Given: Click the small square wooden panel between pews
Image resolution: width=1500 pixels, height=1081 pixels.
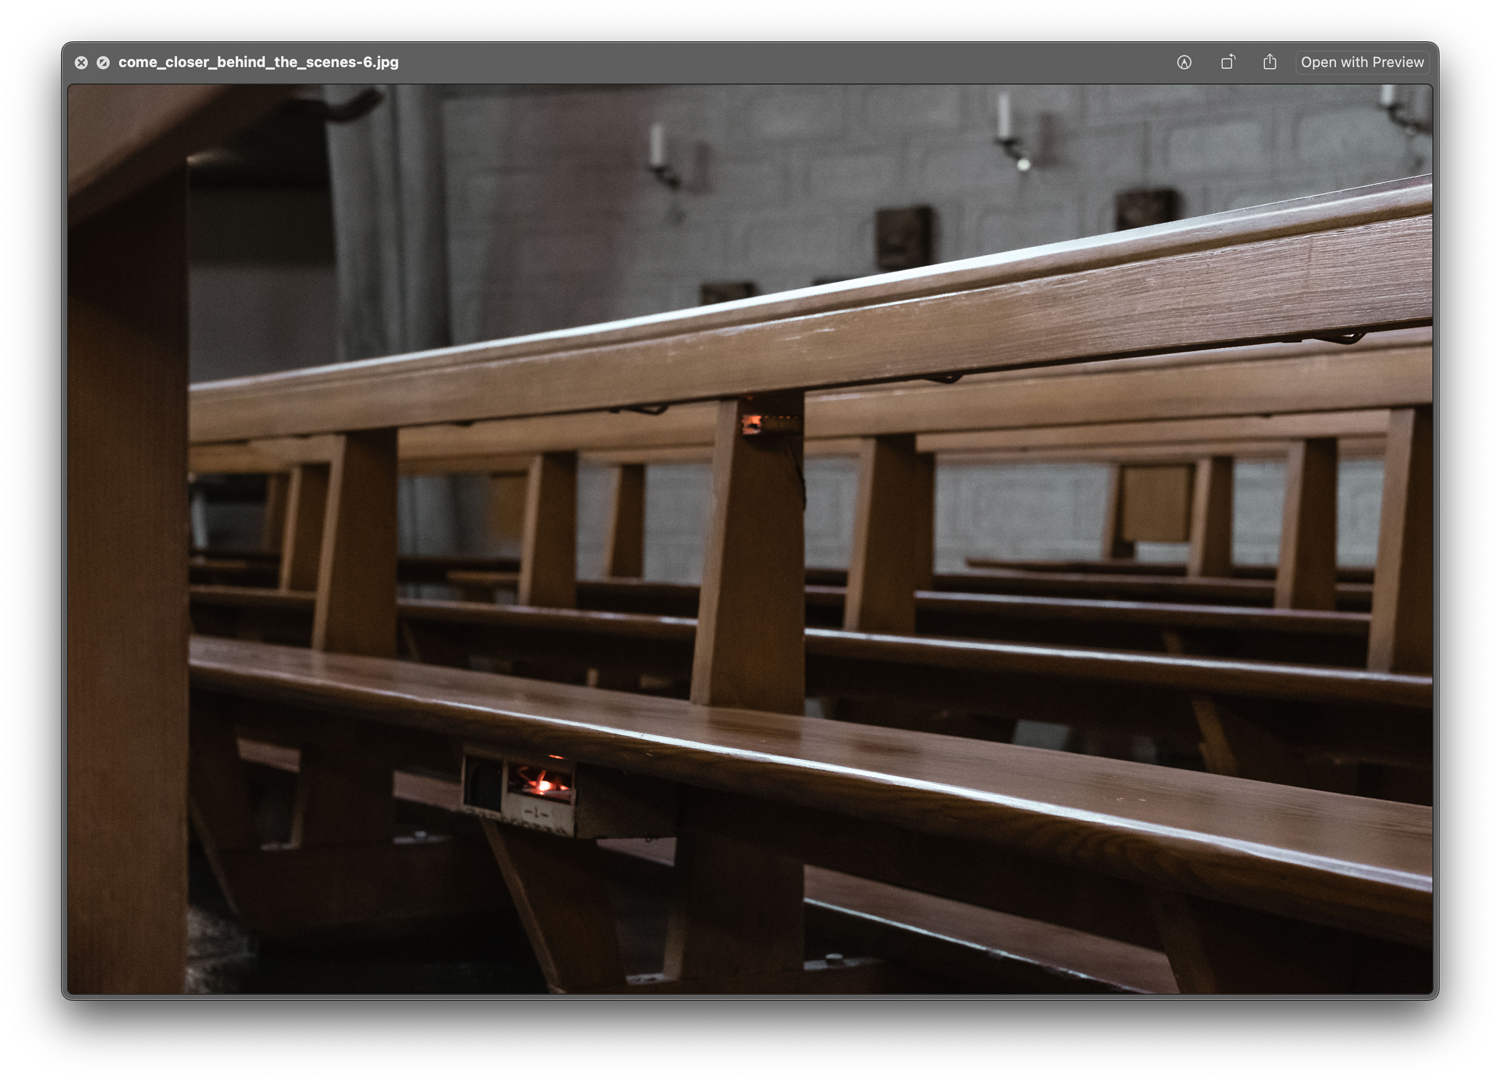Looking at the screenshot, I should pos(1156,503).
